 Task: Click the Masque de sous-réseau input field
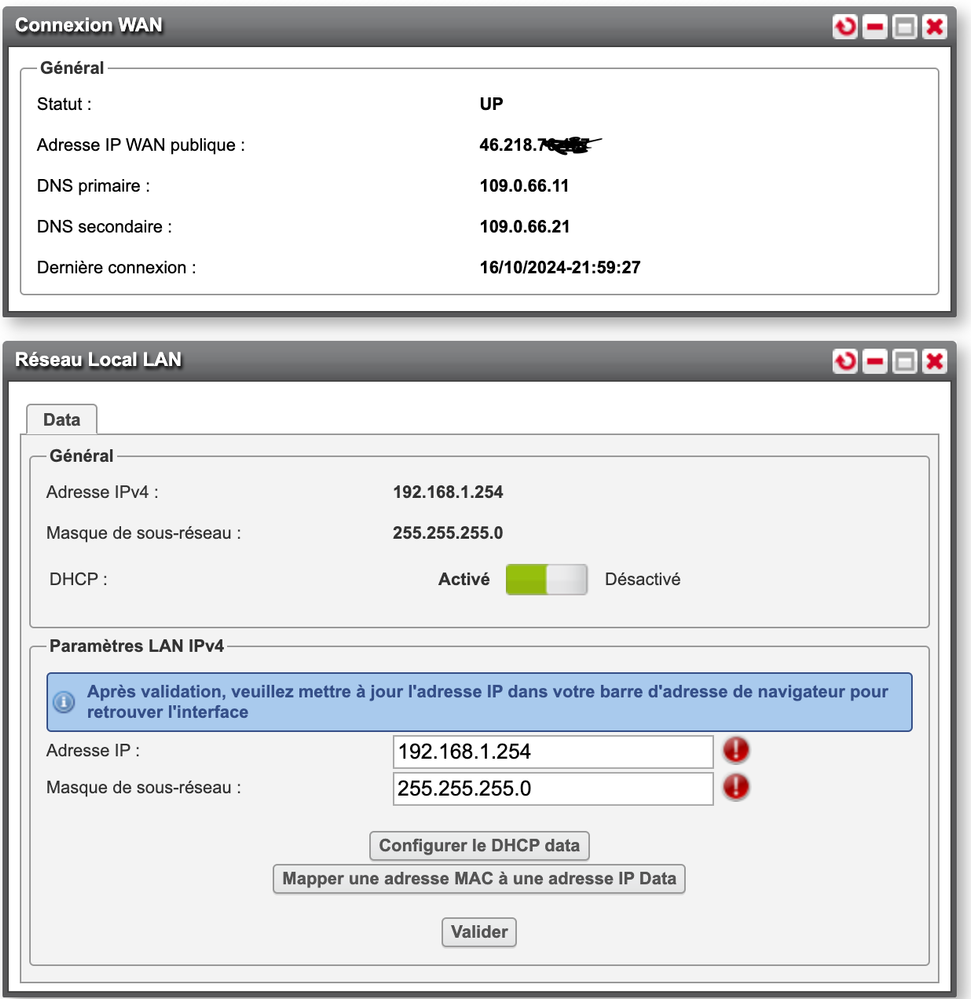(553, 788)
